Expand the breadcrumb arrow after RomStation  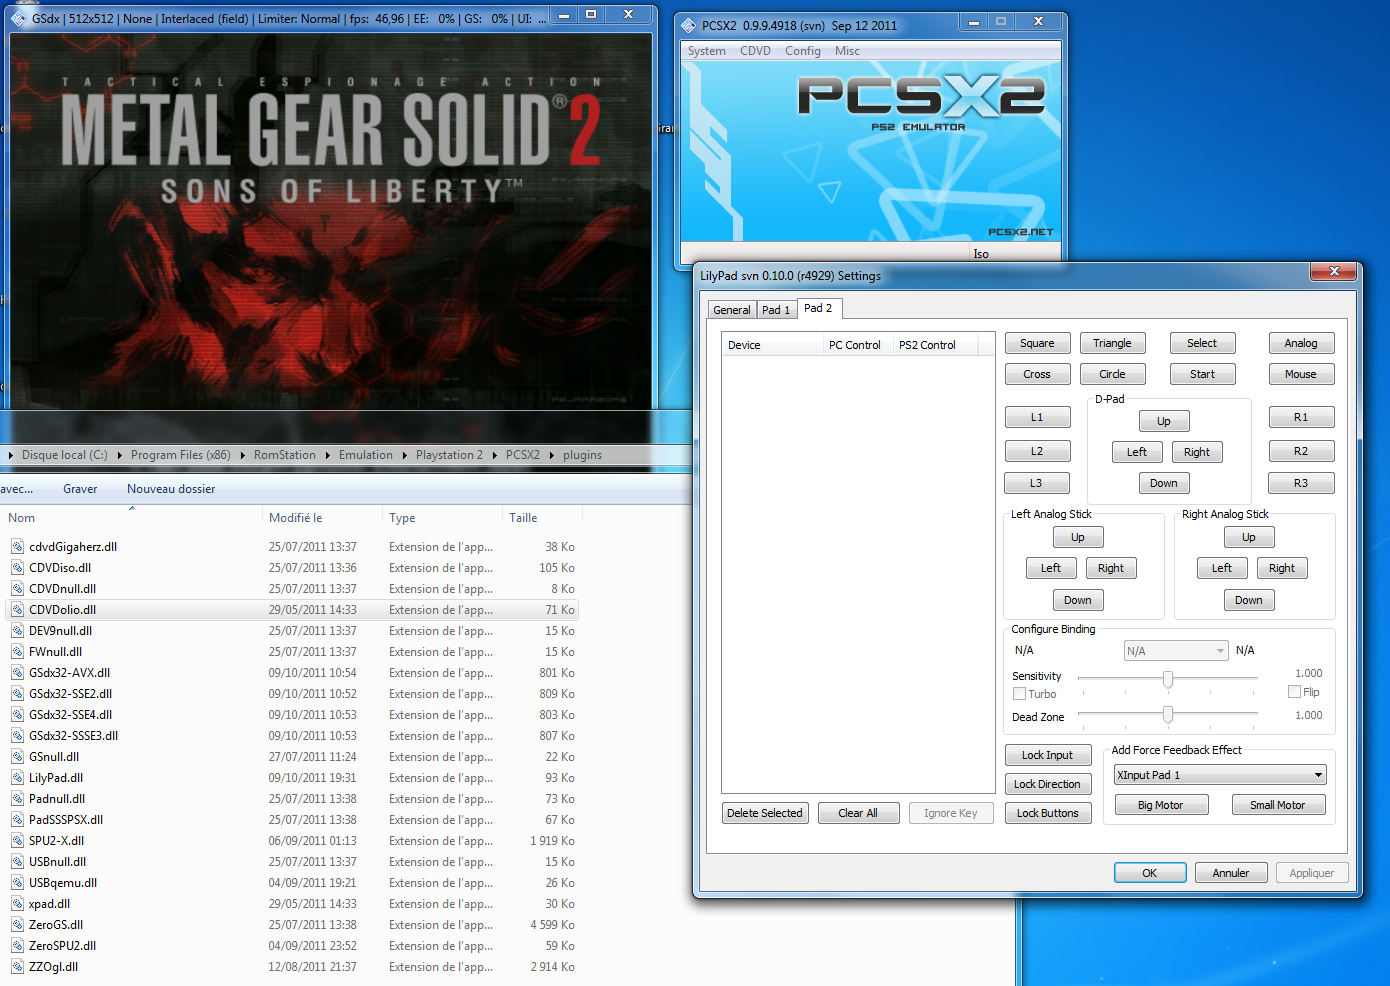coord(327,455)
